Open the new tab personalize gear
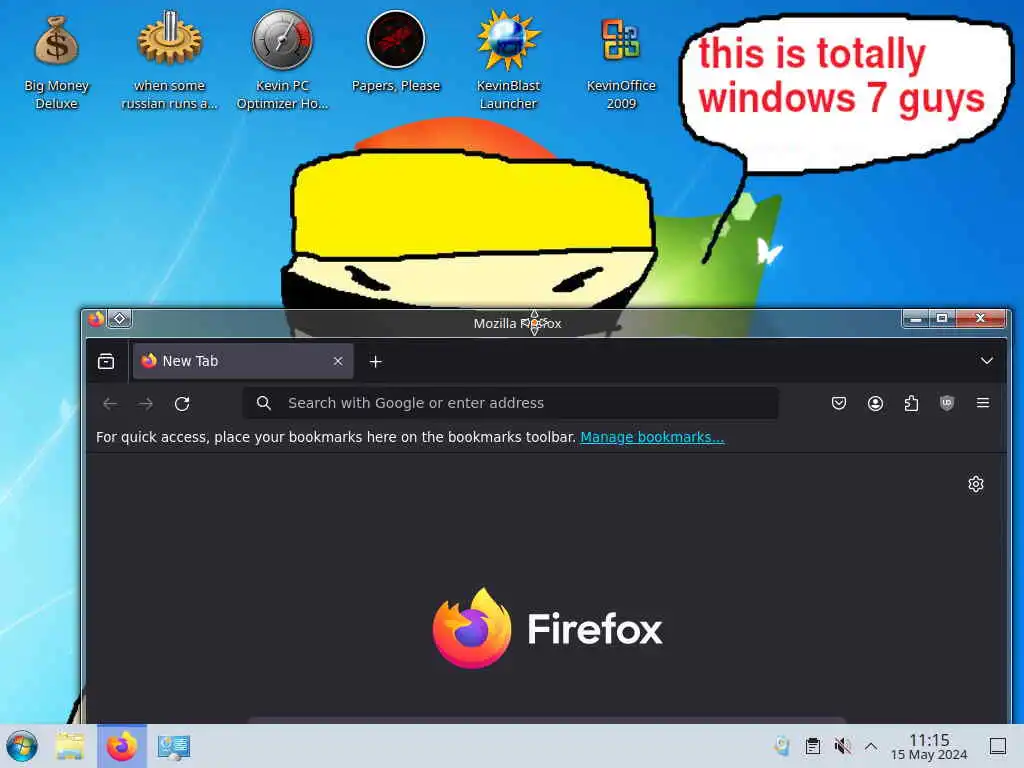The width and height of the screenshot is (1024, 768). (x=976, y=484)
